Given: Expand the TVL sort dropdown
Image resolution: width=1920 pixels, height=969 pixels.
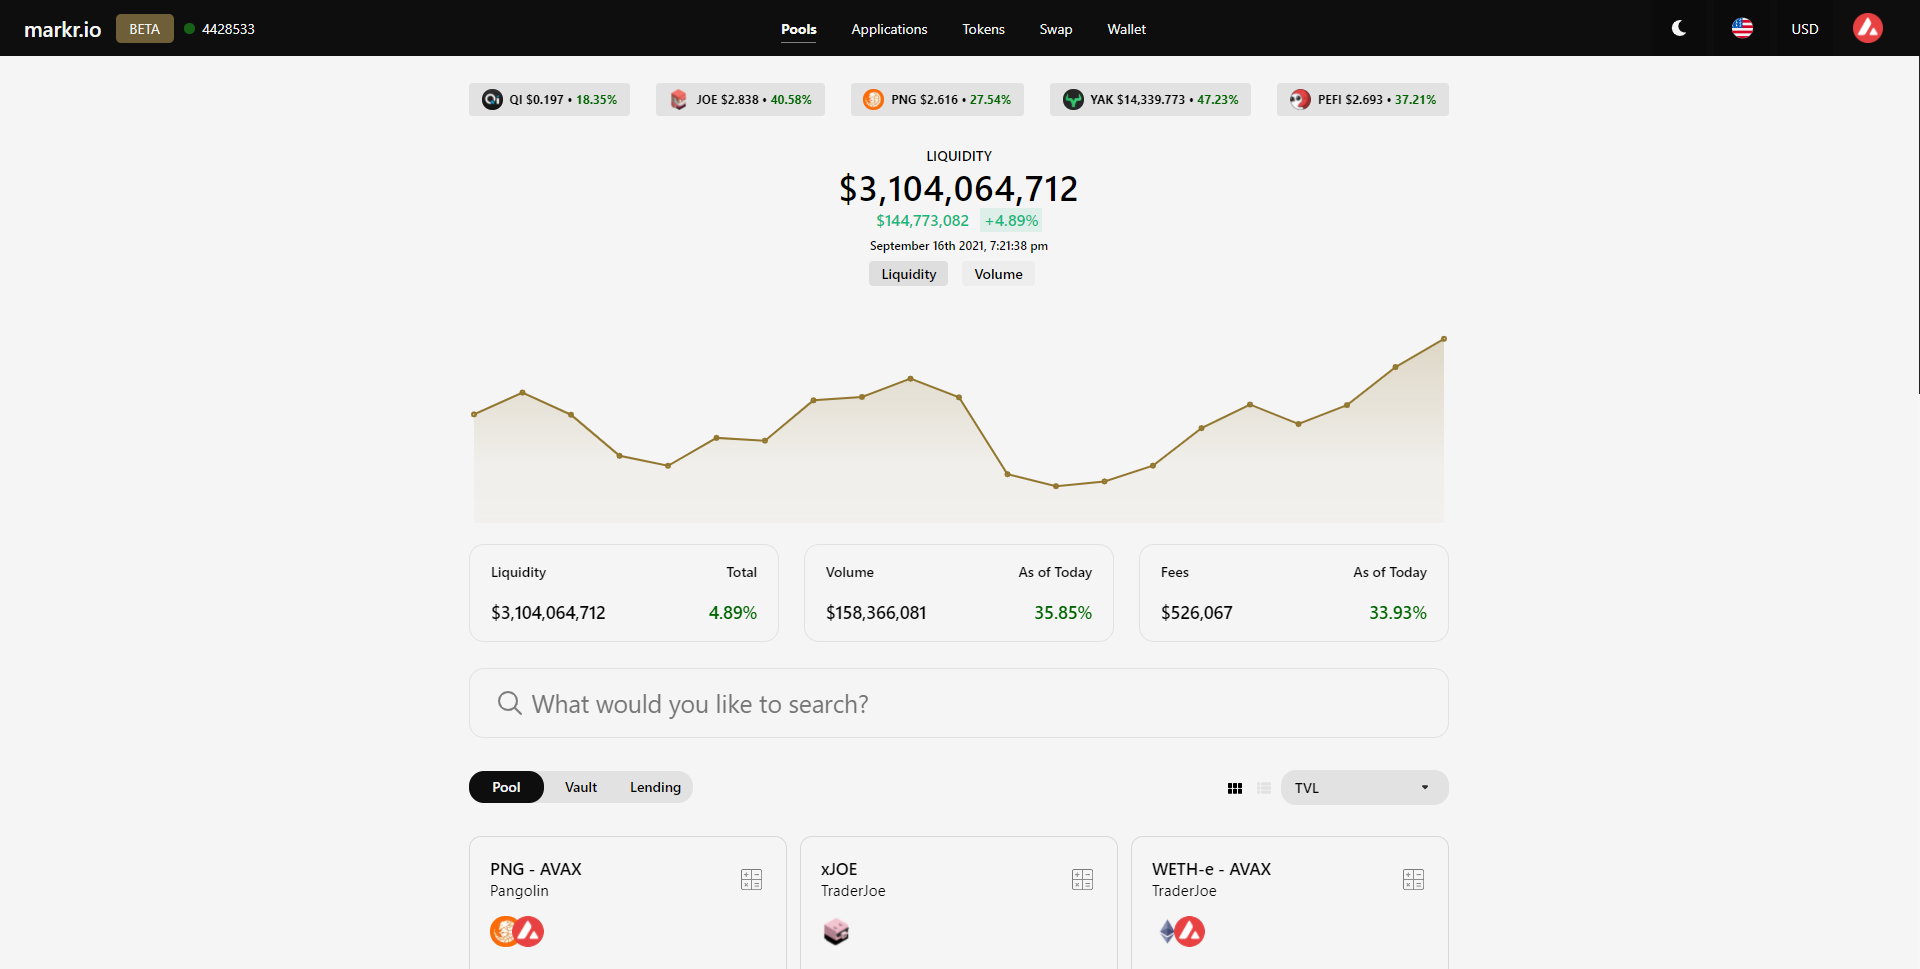Looking at the screenshot, I should click(x=1364, y=788).
